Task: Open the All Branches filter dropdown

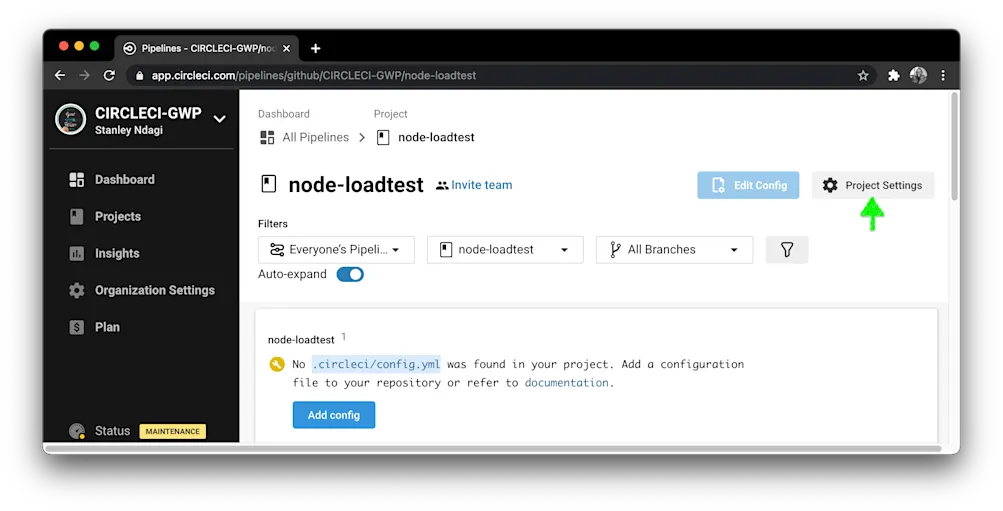Action: [x=674, y=249]
